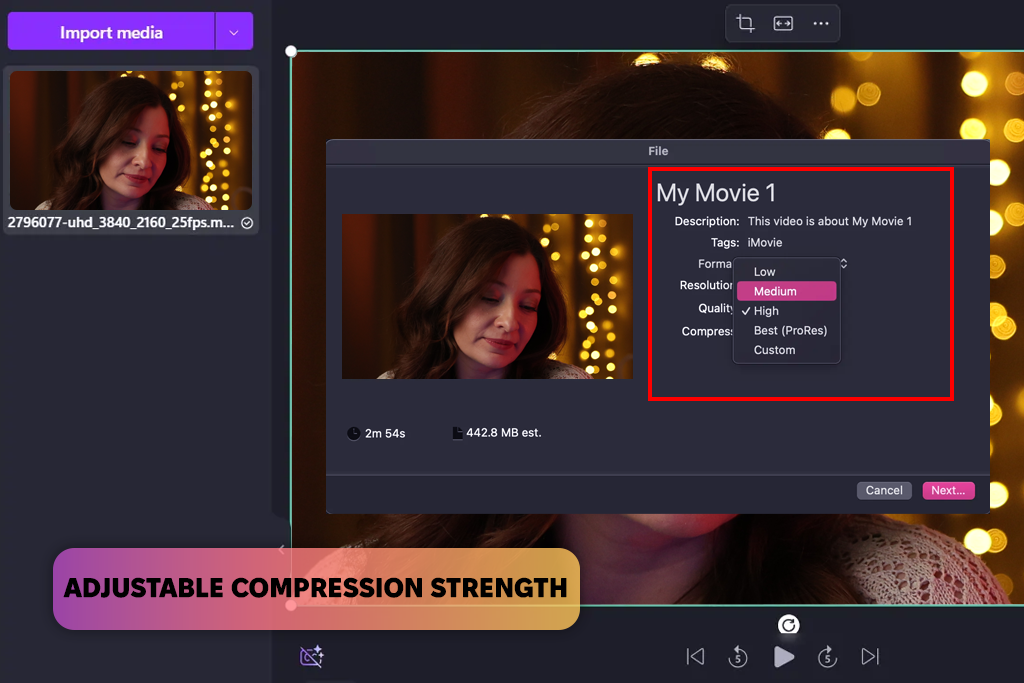The image size is (1024, 683).
Task: Click the top-left corner resize handle
Action: coord(291,51)
